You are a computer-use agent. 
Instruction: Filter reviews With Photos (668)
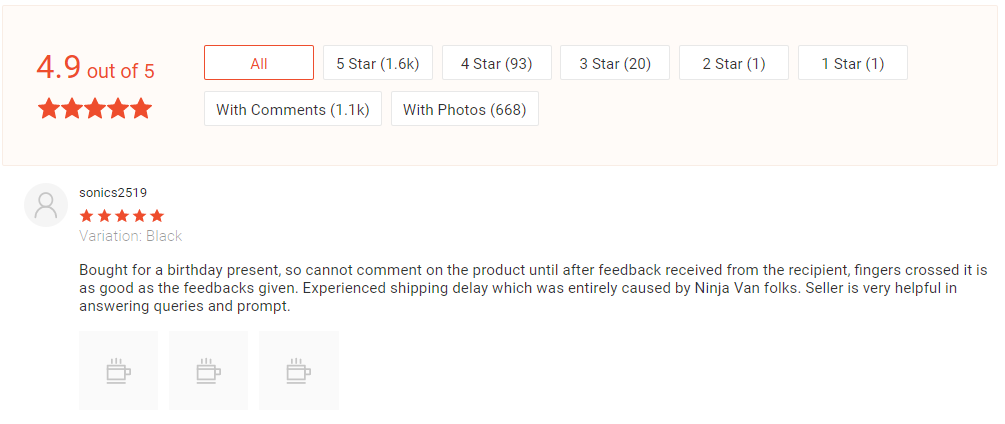[x=464, y=109]
